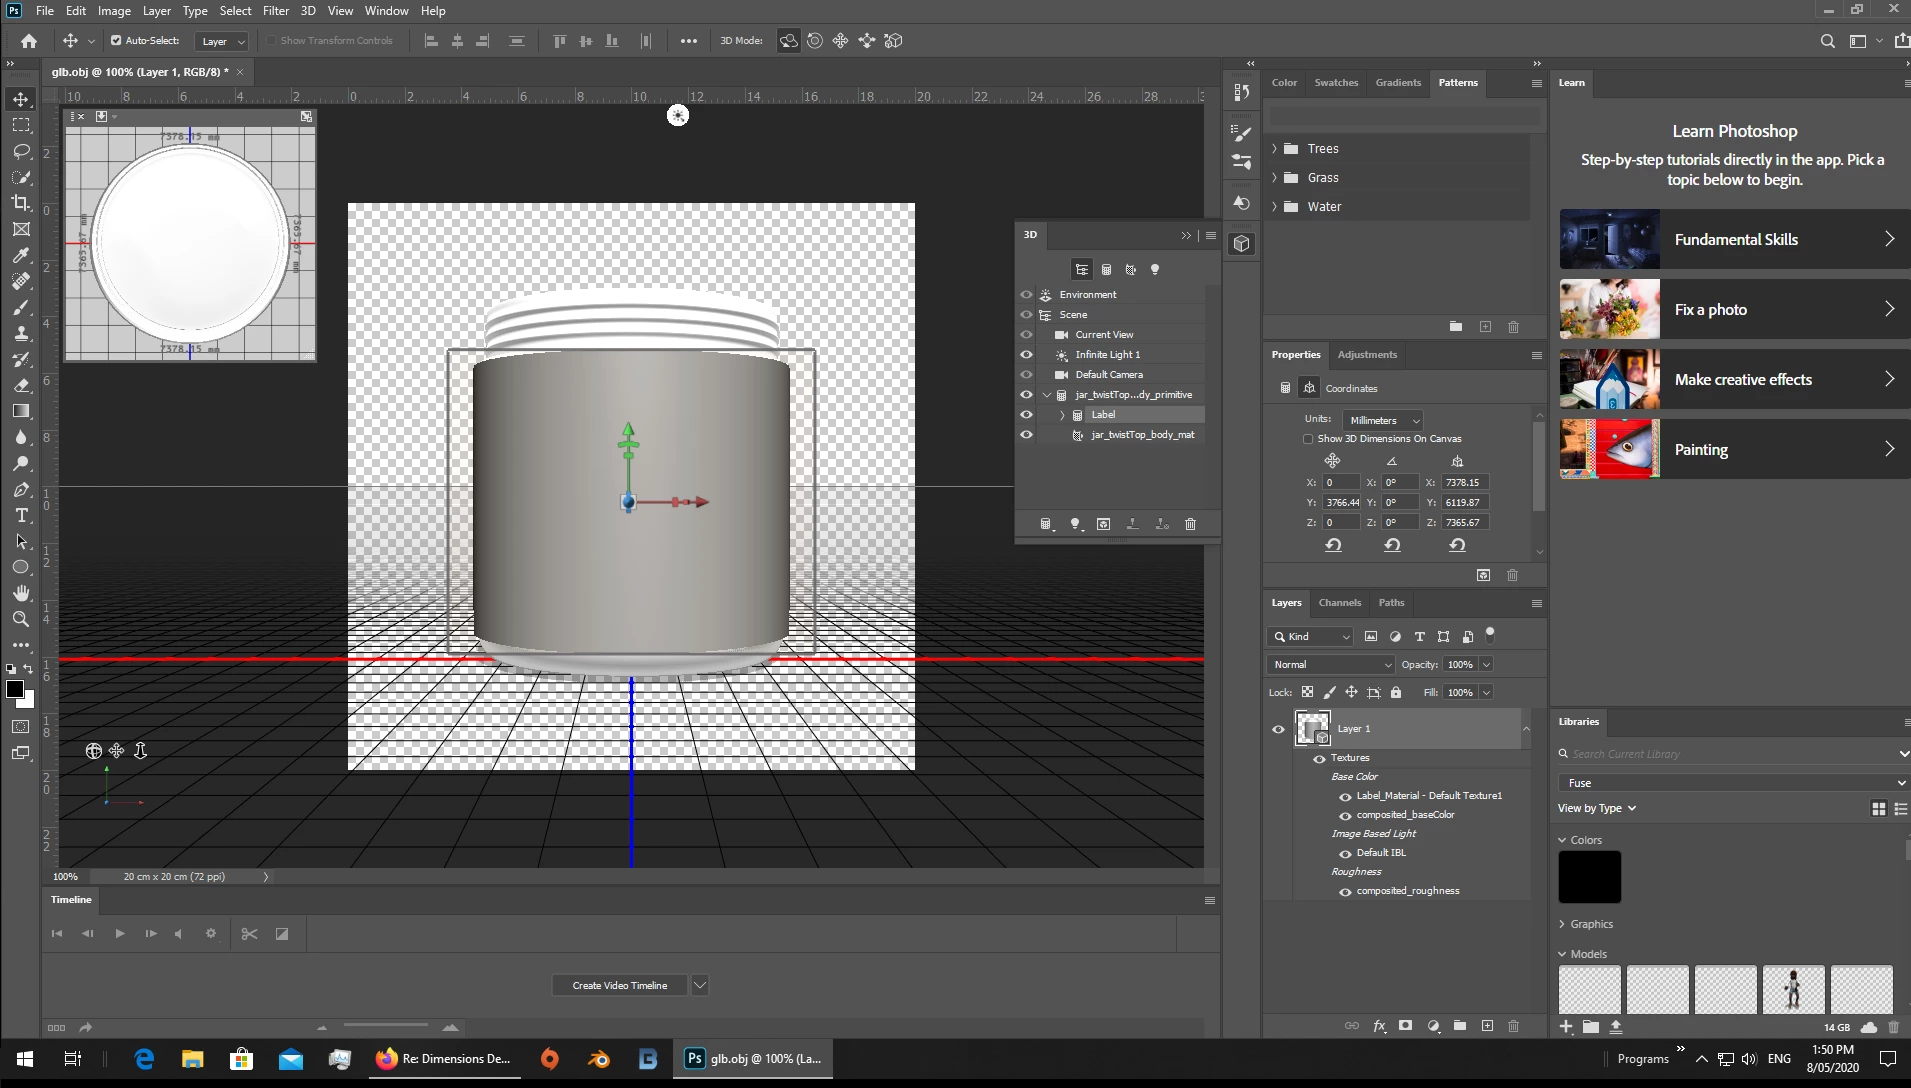1911x1088 pixels.
Task: Switch to the Channels tab
Action: tap(1339, 603)
